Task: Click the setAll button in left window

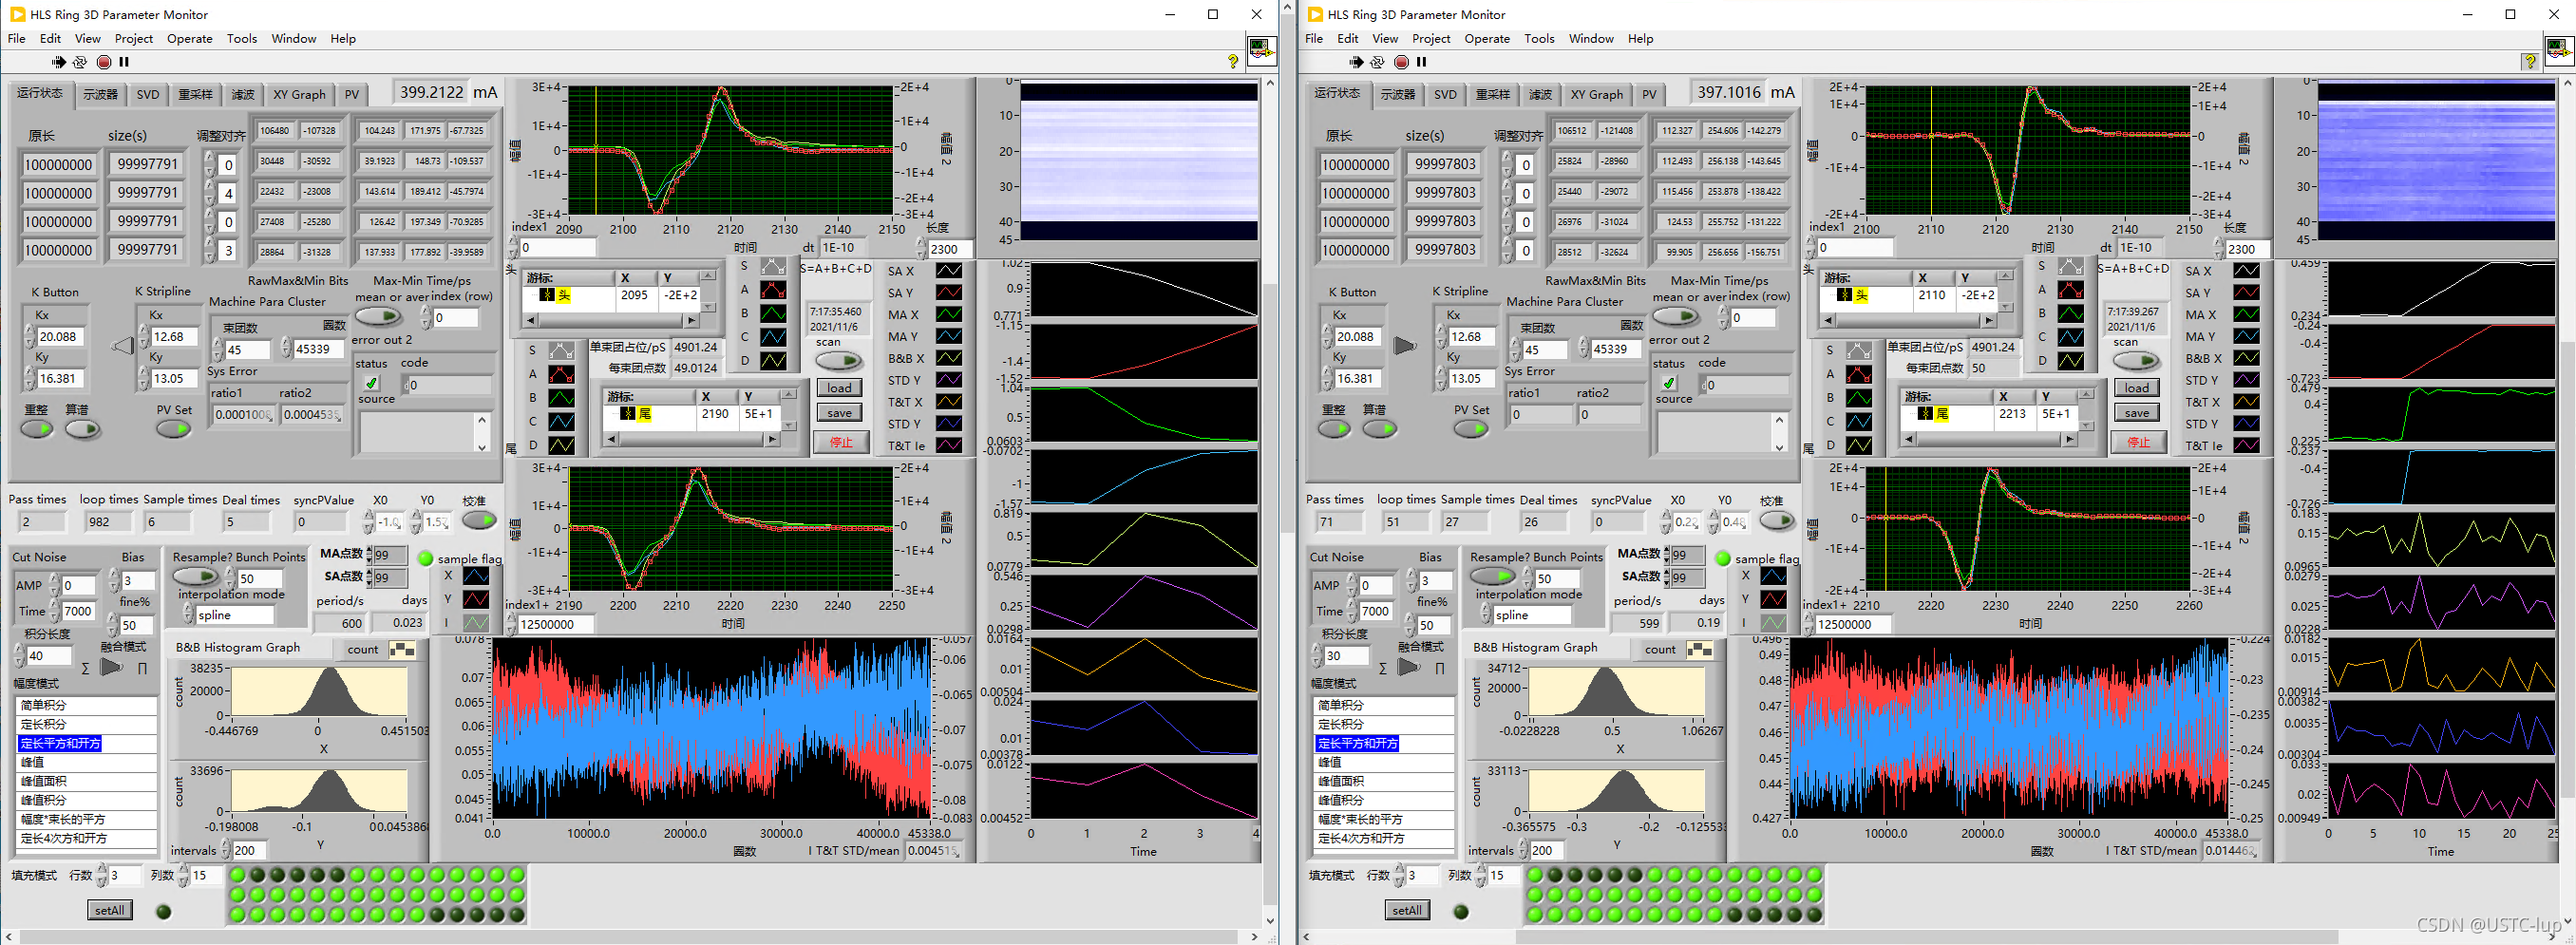Action: click(x=110, y=910)
